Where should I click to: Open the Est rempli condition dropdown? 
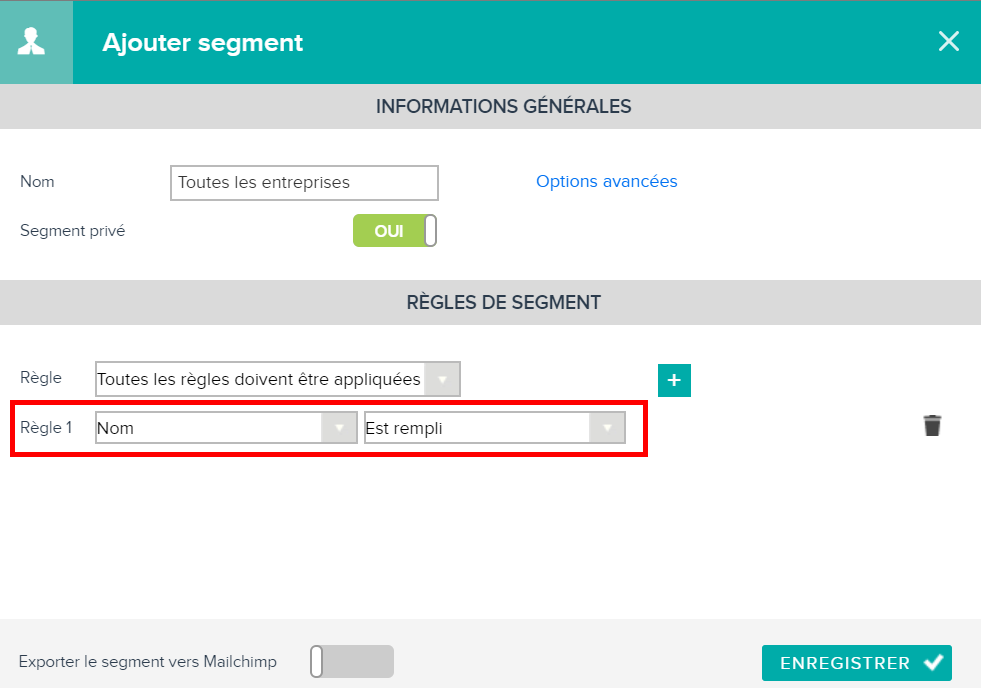point(495,428)
